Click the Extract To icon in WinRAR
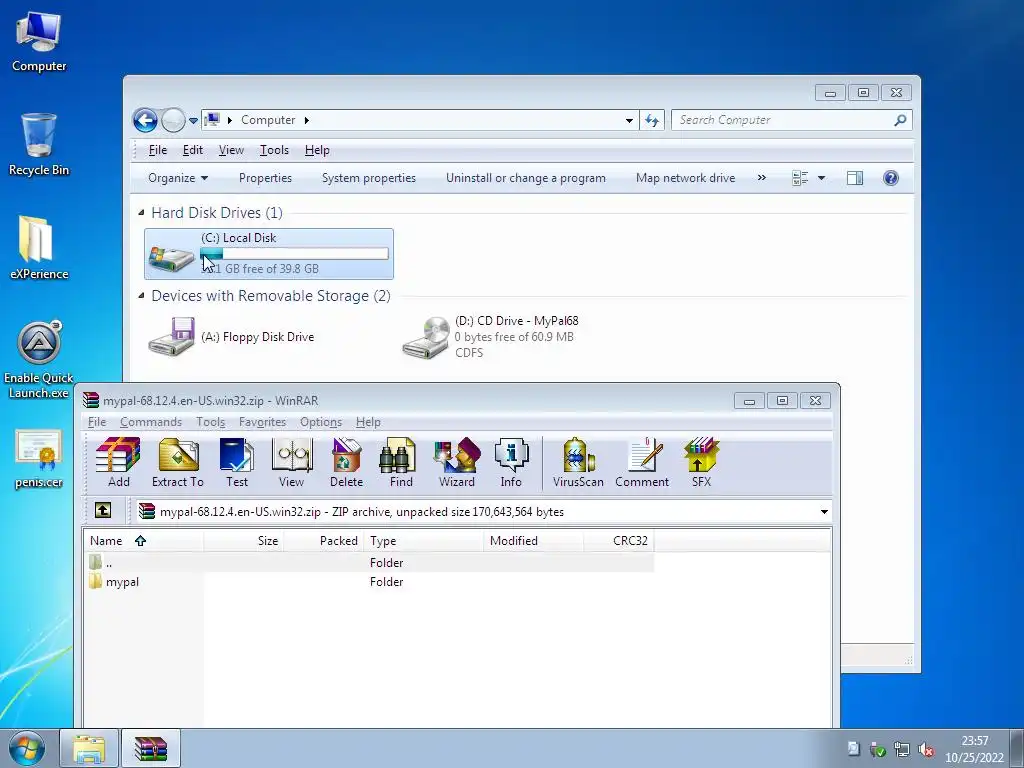 point(178,462)
